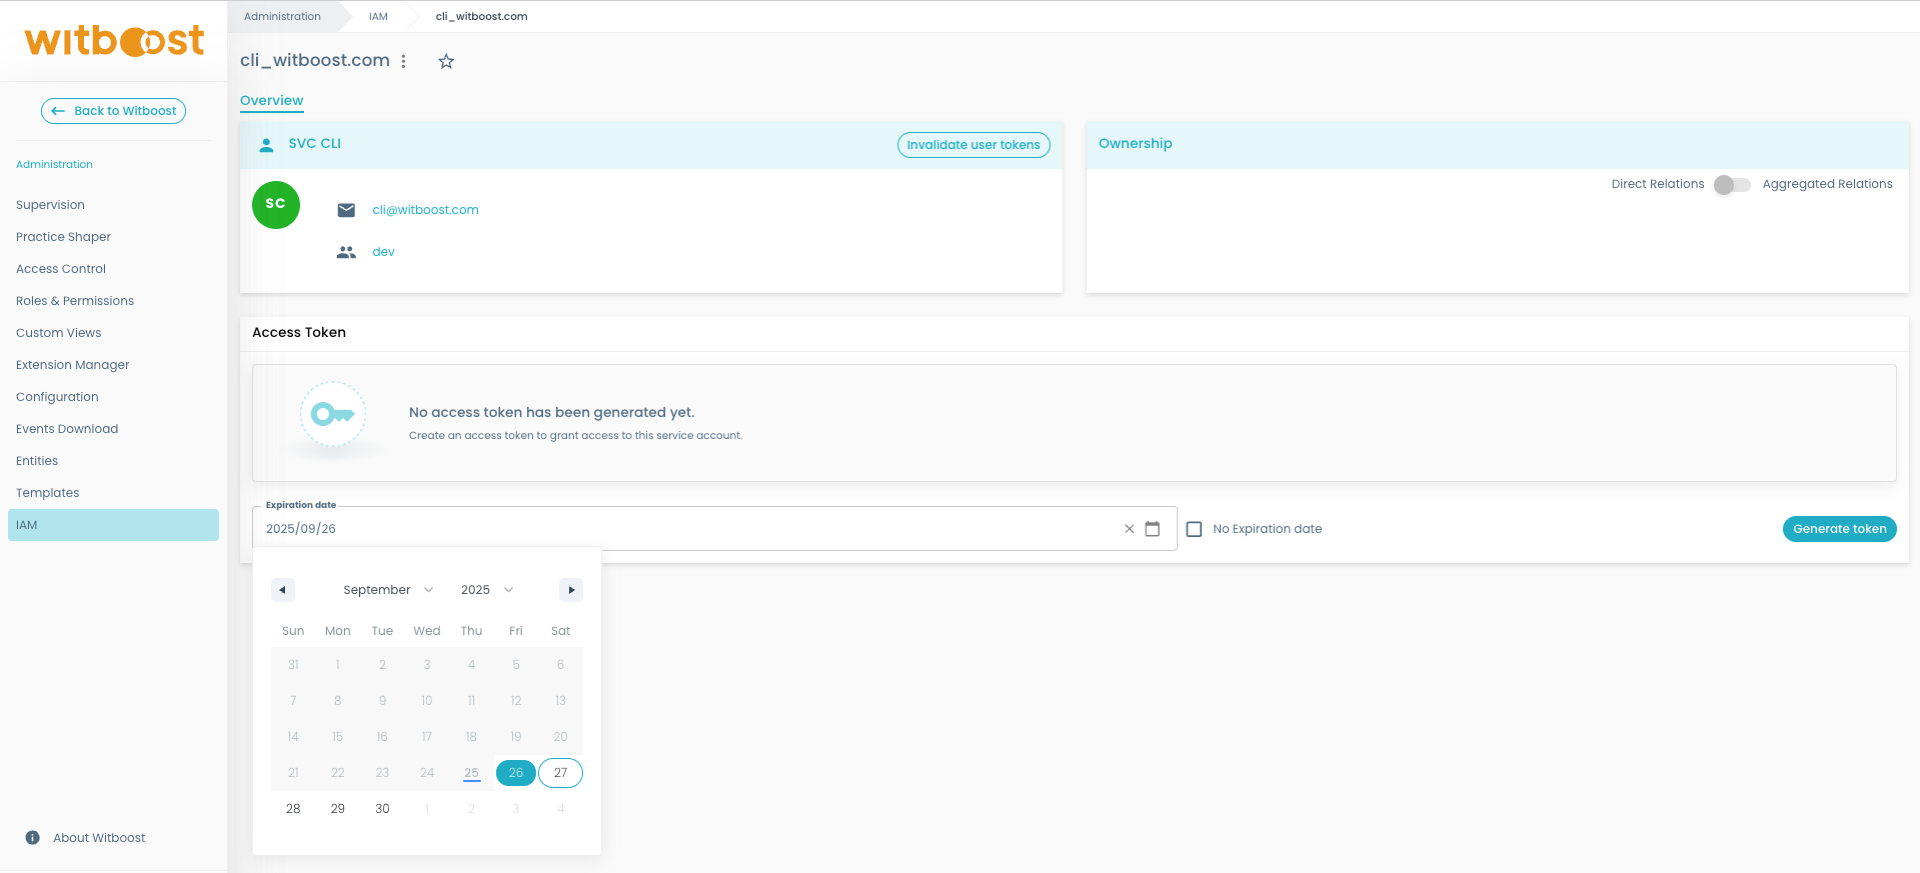This screenshot has width=1920, height=873.
Task: Select September 27 in the calendar
Action: point(560,773)
